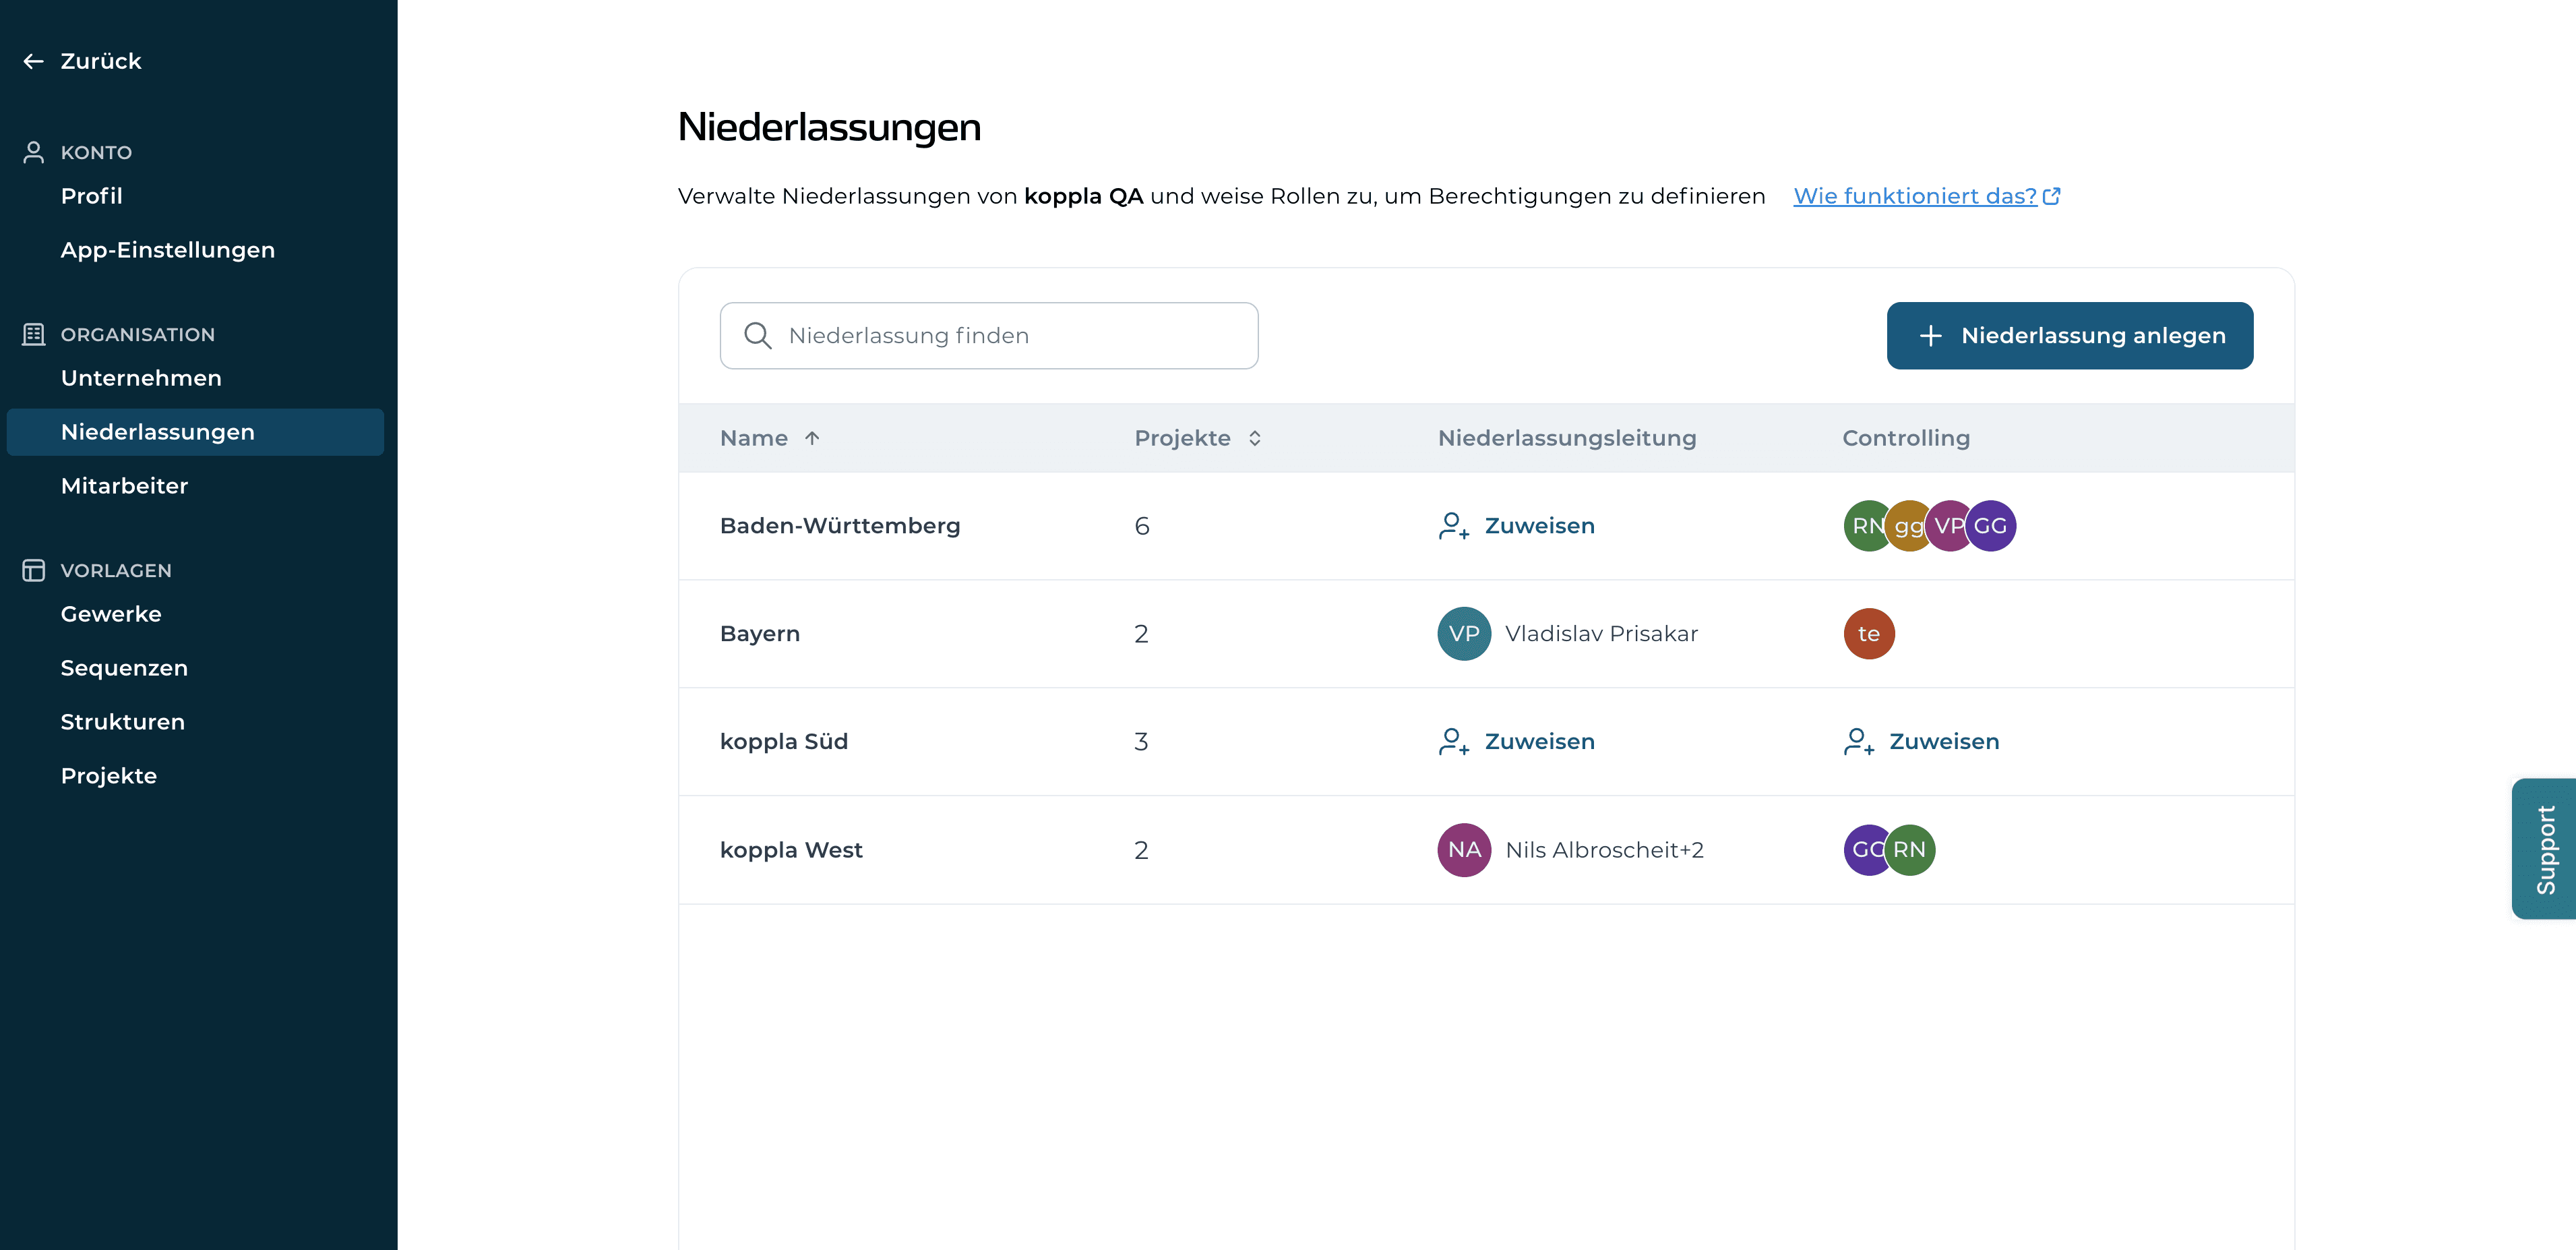This screenshot has width=2576, height=1250.
Task: Click the plus icon on Niederlassung anlegen
Action: (x=1931, y=336)
